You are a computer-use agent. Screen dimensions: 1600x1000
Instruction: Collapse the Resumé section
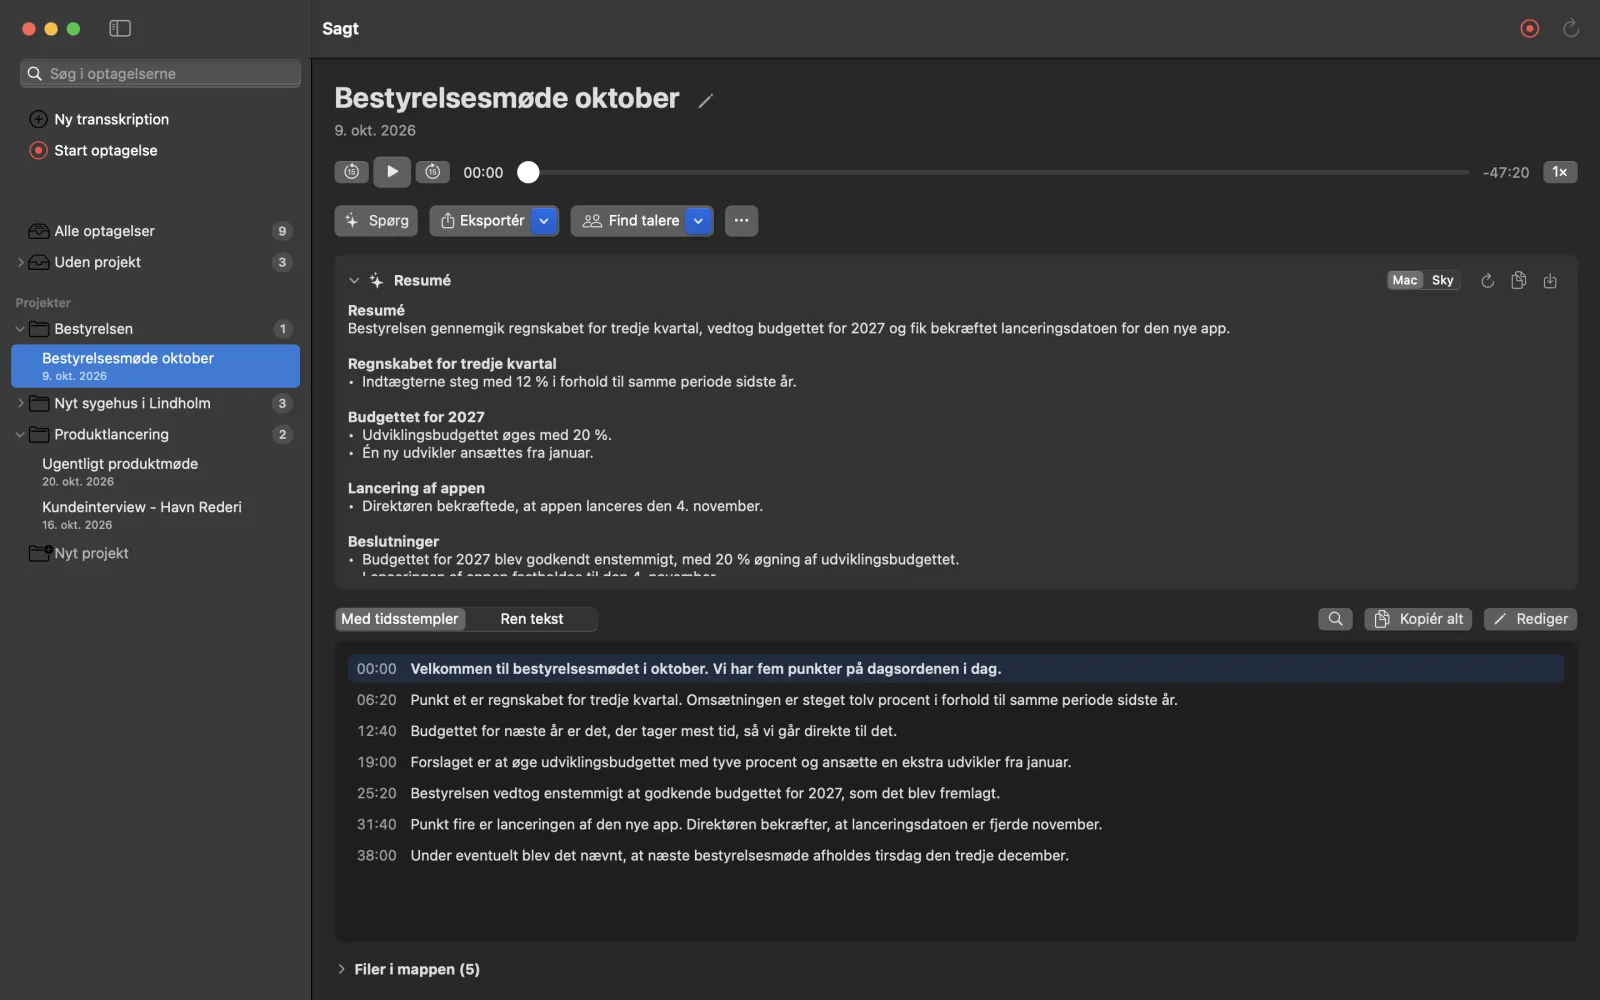tap(354, 281)
